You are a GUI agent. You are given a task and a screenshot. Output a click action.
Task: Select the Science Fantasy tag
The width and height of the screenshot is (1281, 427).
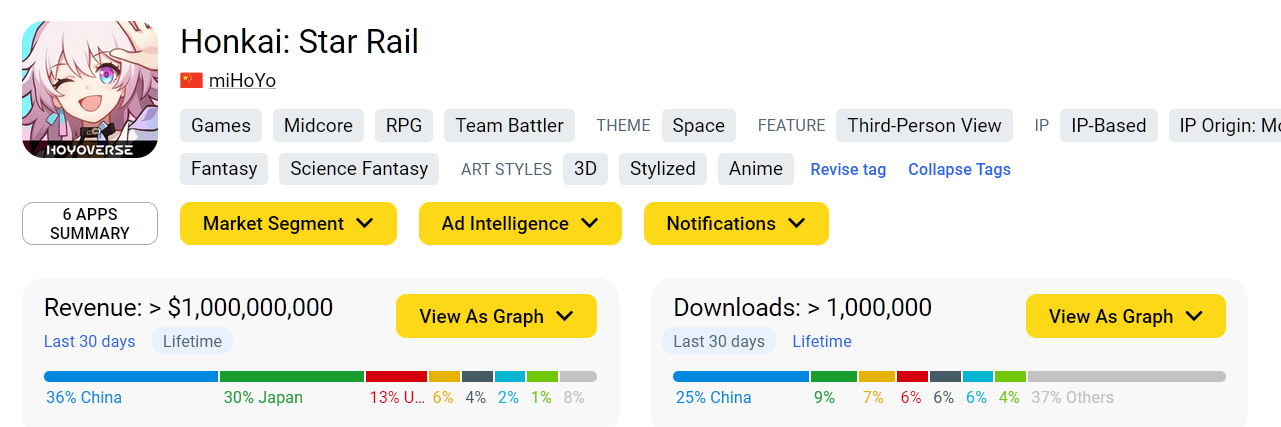click(359, 168)
